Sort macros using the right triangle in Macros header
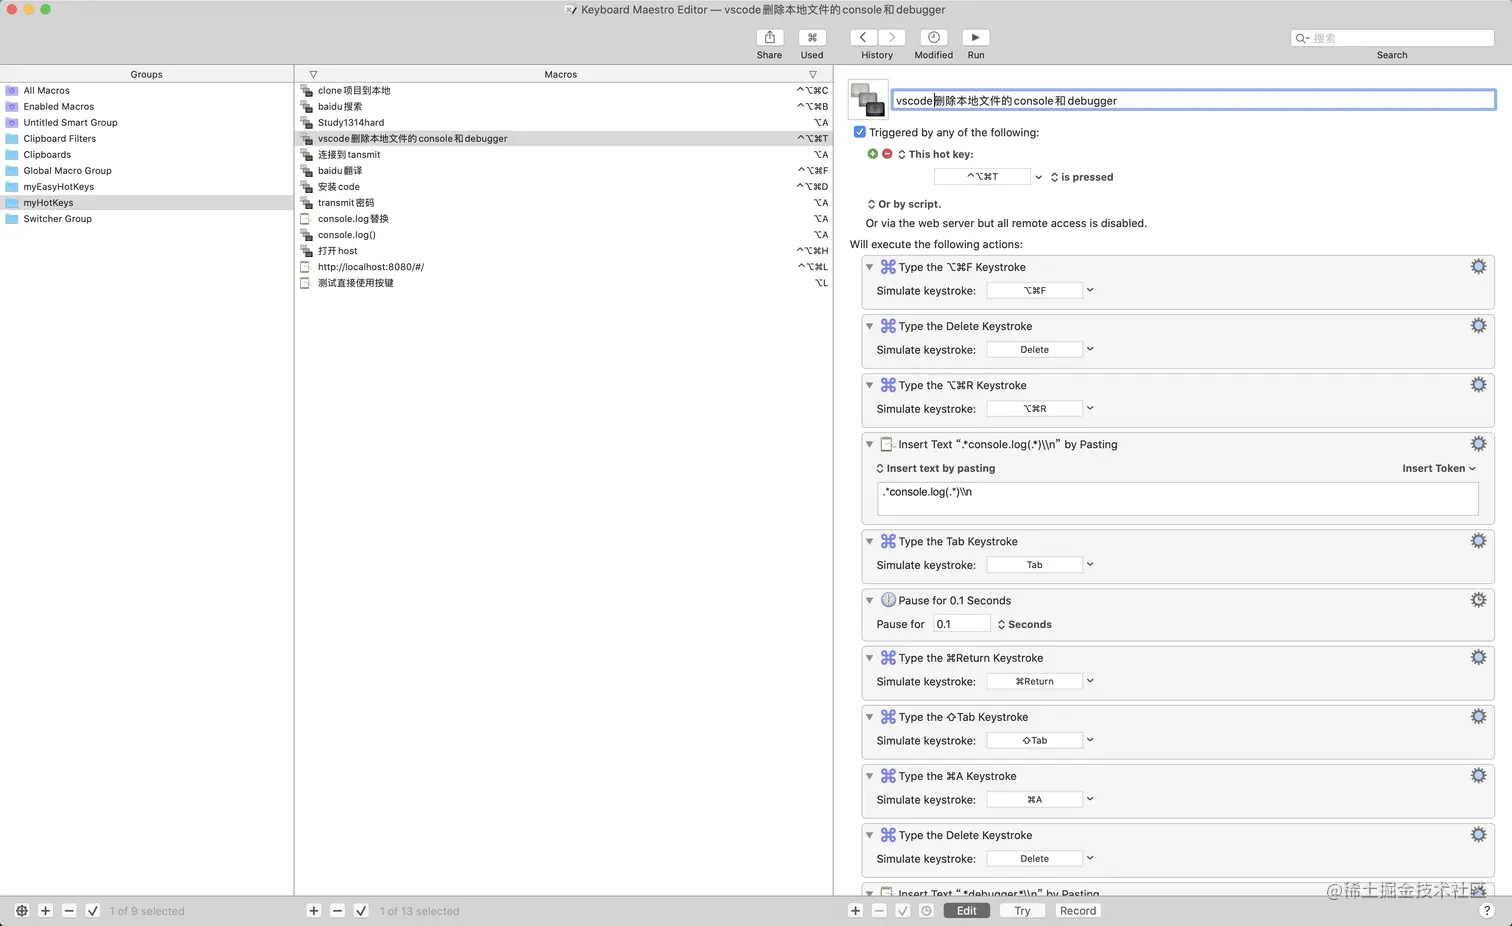Screen dimensions: 1512x926 [812, 74]
